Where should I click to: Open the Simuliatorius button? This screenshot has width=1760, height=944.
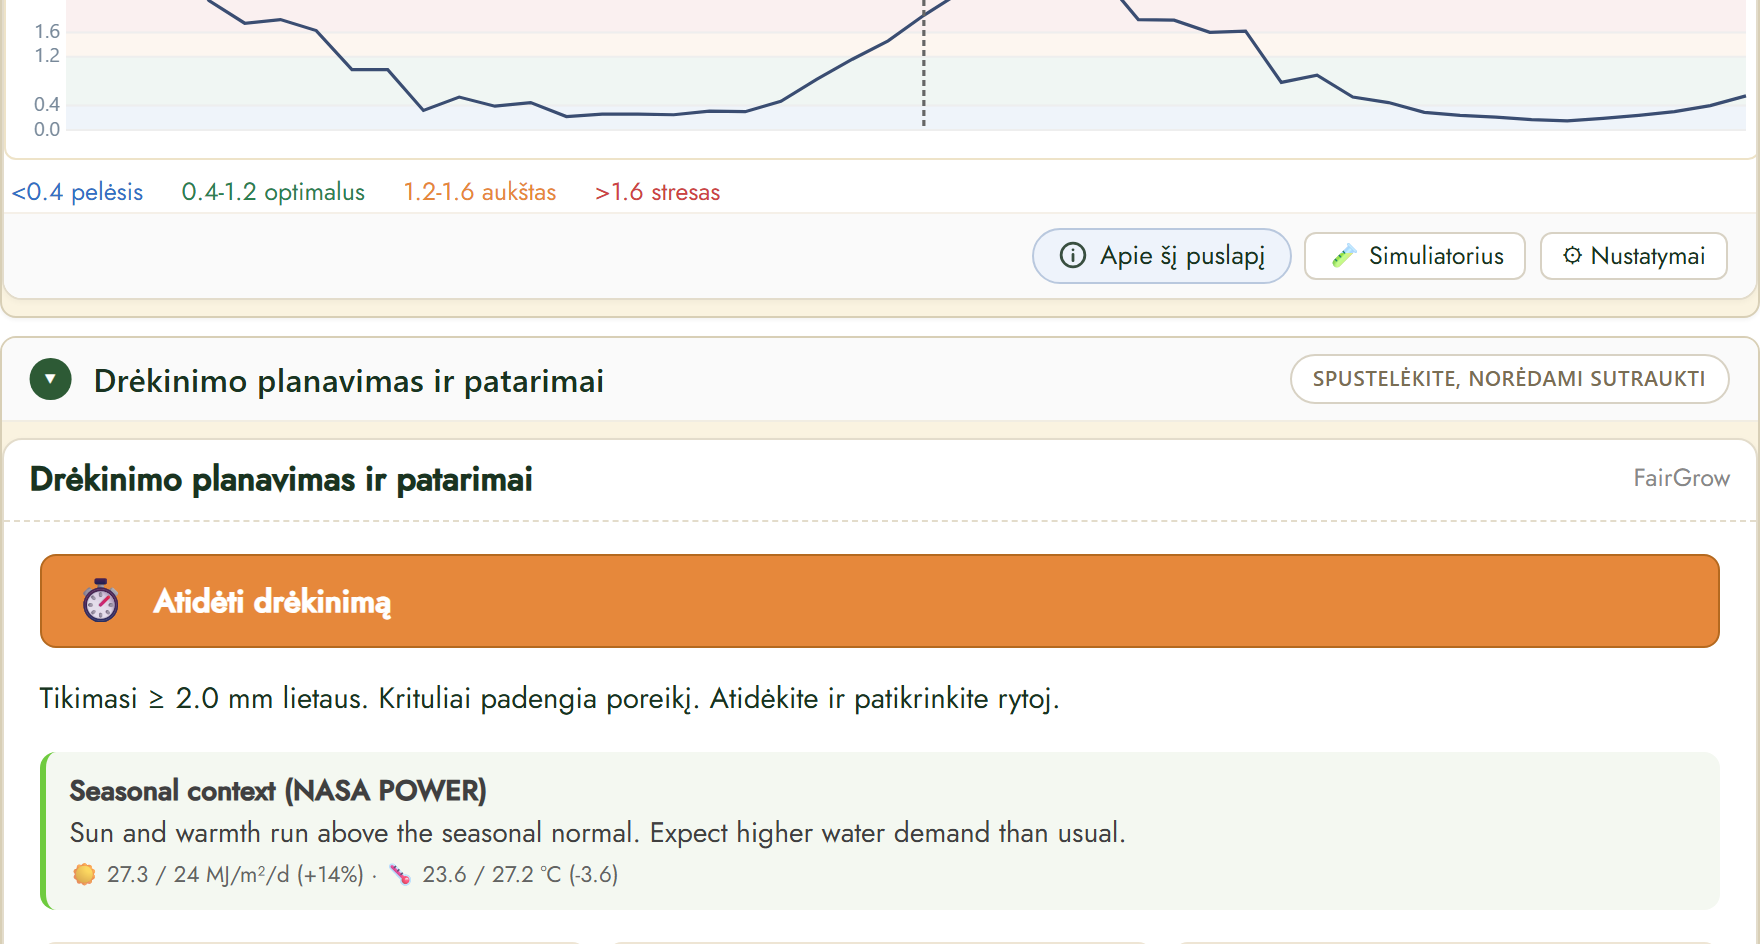pyautogui.click(x=1415, y=256)
